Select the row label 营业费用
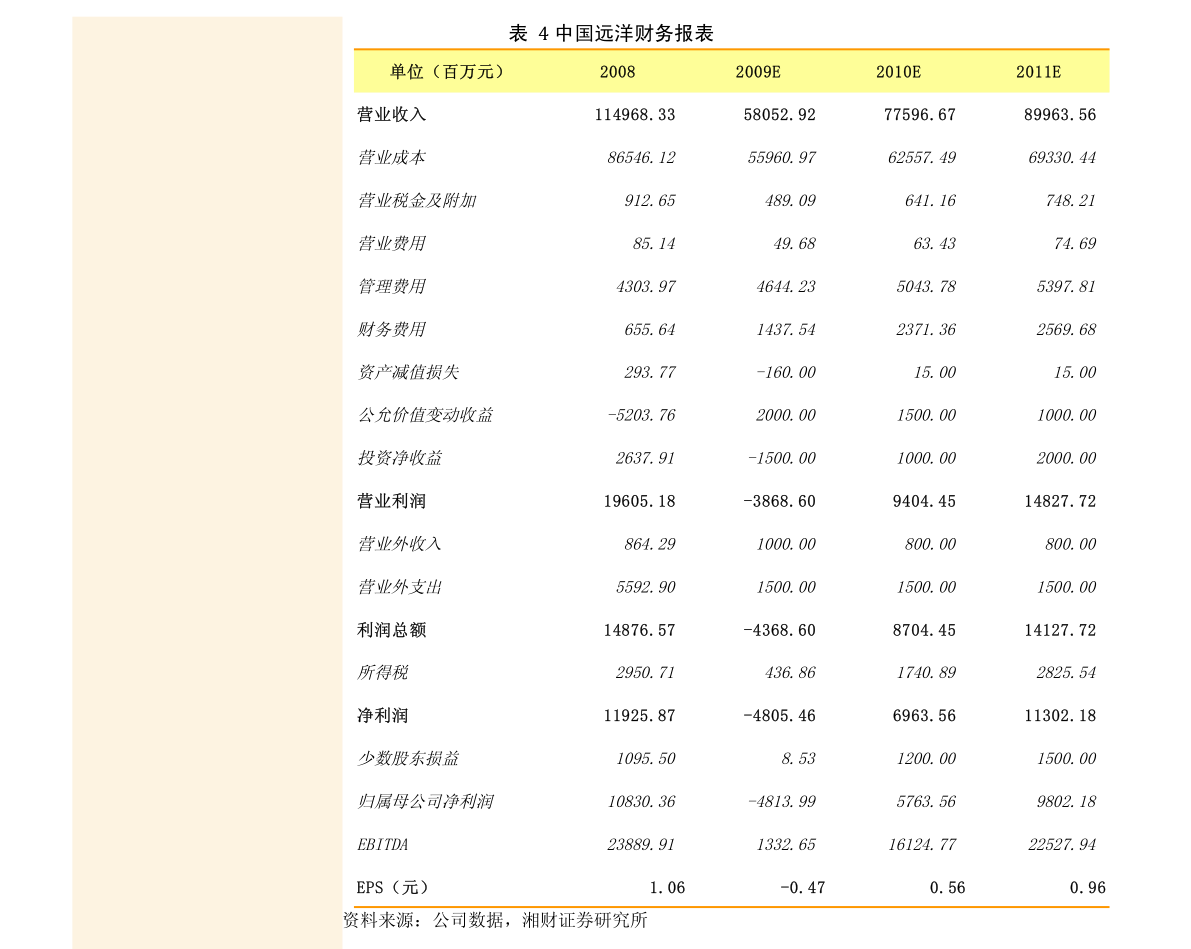 392,244
